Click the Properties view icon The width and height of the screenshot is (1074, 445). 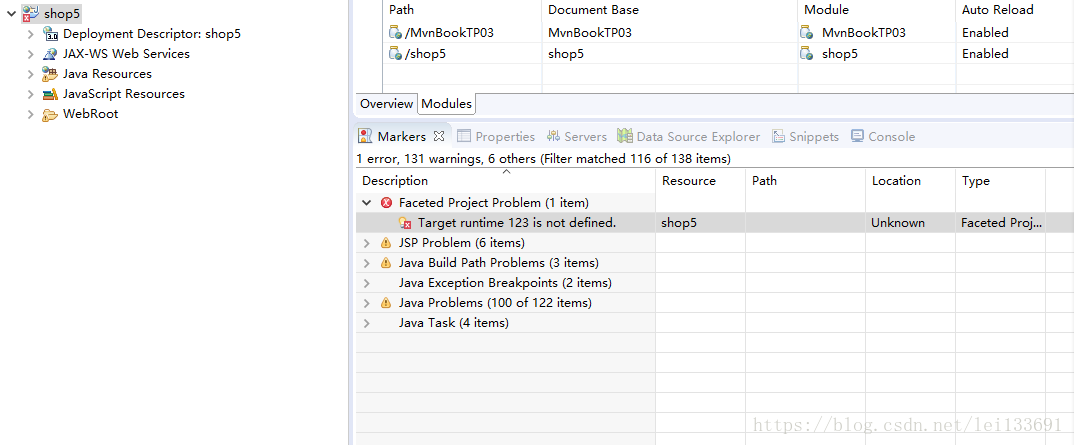pyautogui.click(x=464, y=136)
